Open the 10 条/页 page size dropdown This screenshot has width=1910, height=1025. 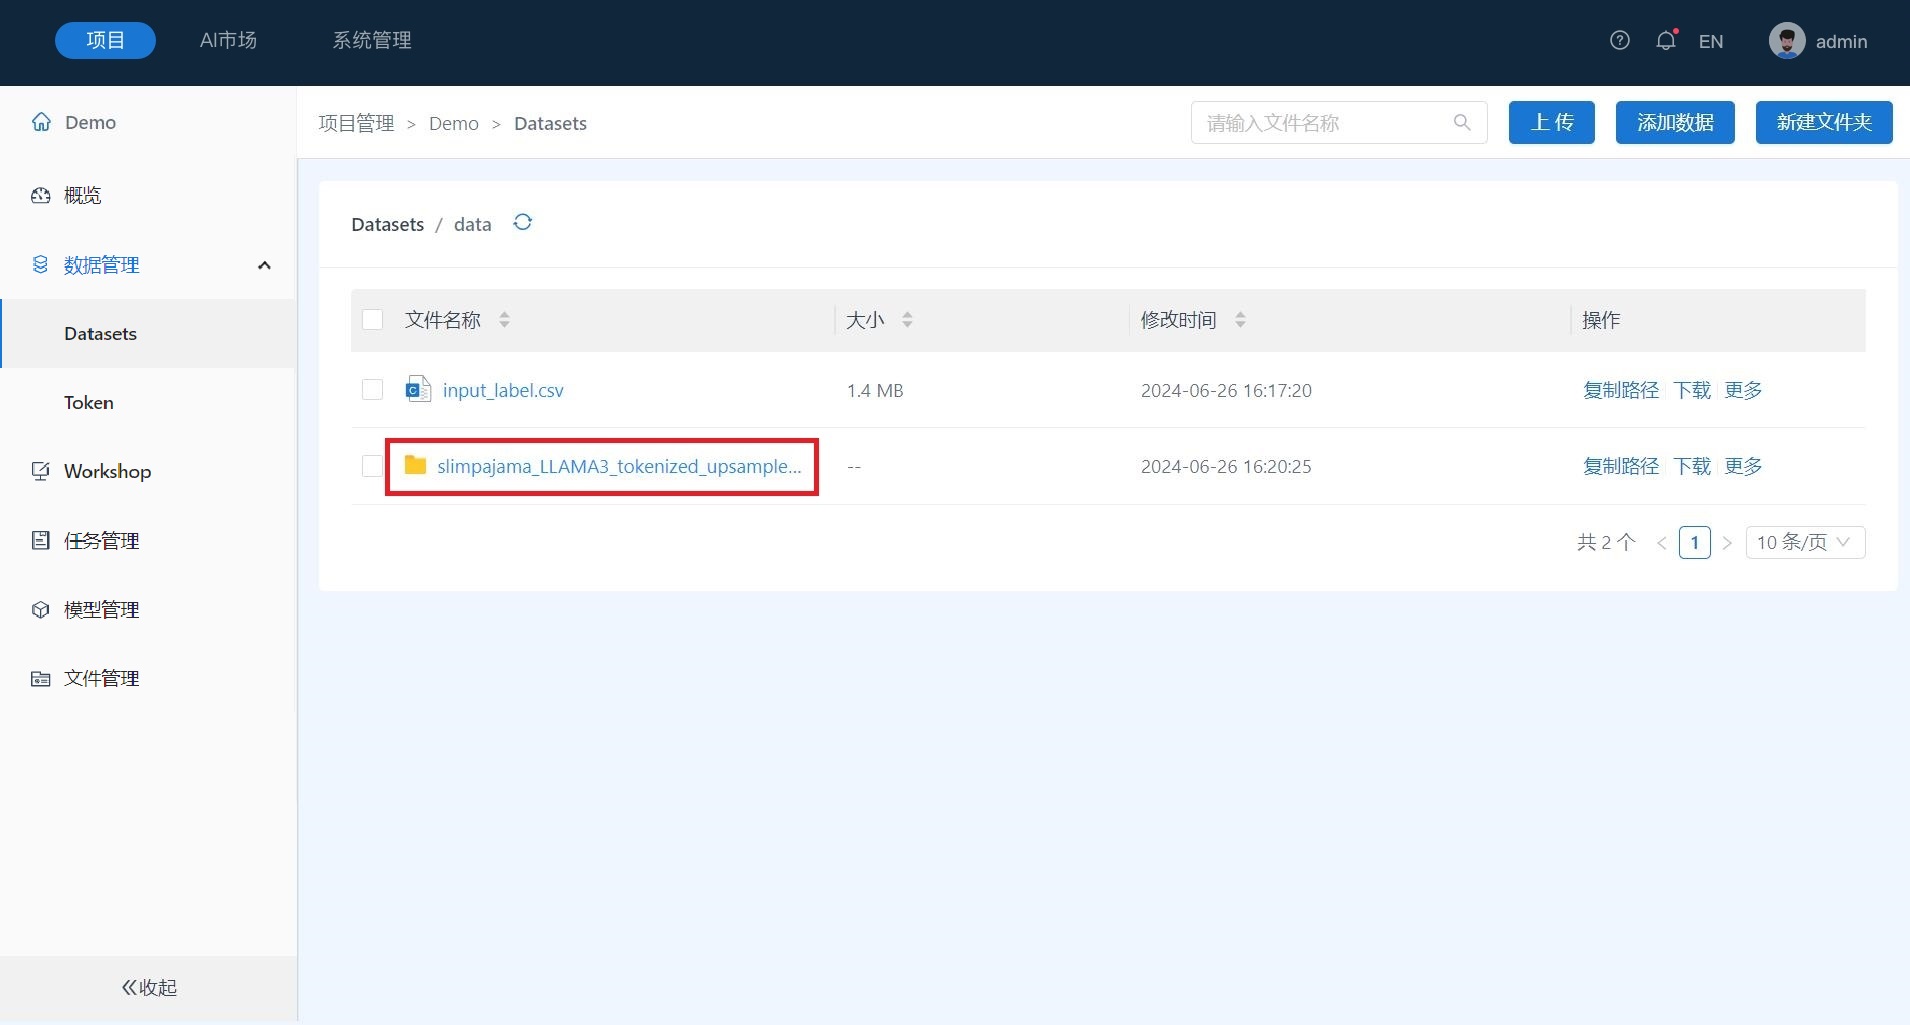[x=1804, y=542]
